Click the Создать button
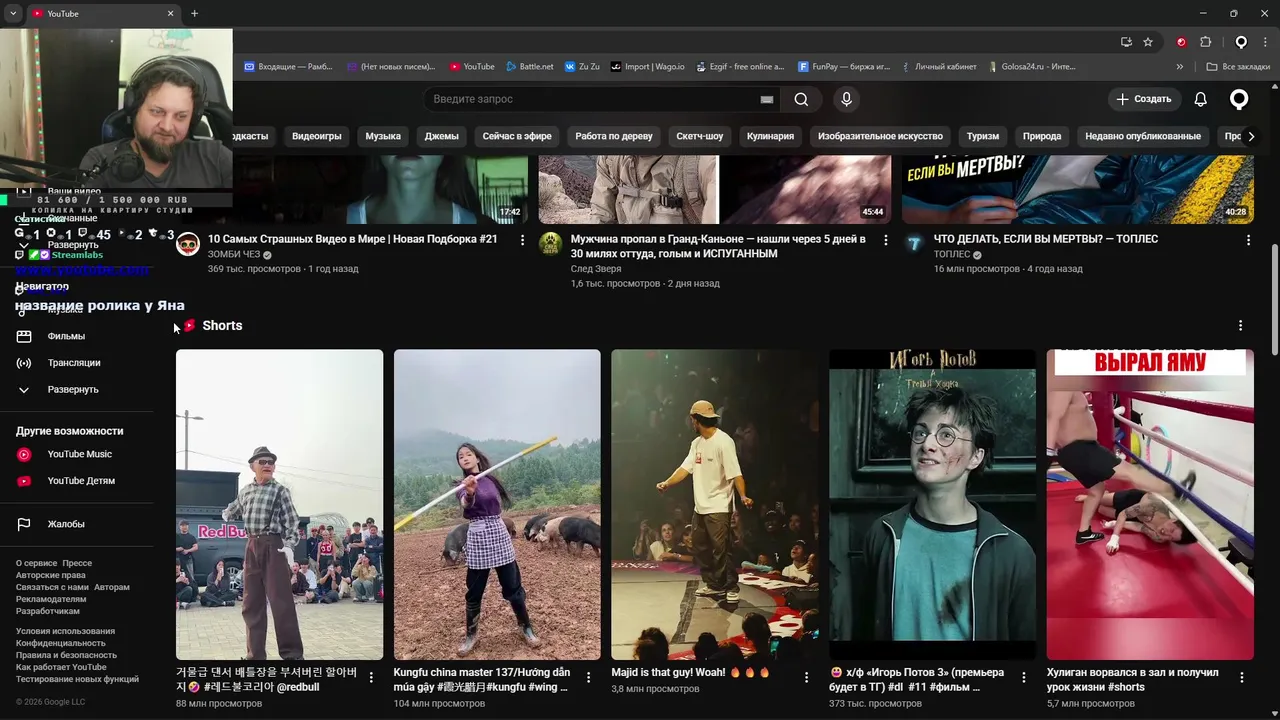 pyautogui.click(x=1144, y=99)
